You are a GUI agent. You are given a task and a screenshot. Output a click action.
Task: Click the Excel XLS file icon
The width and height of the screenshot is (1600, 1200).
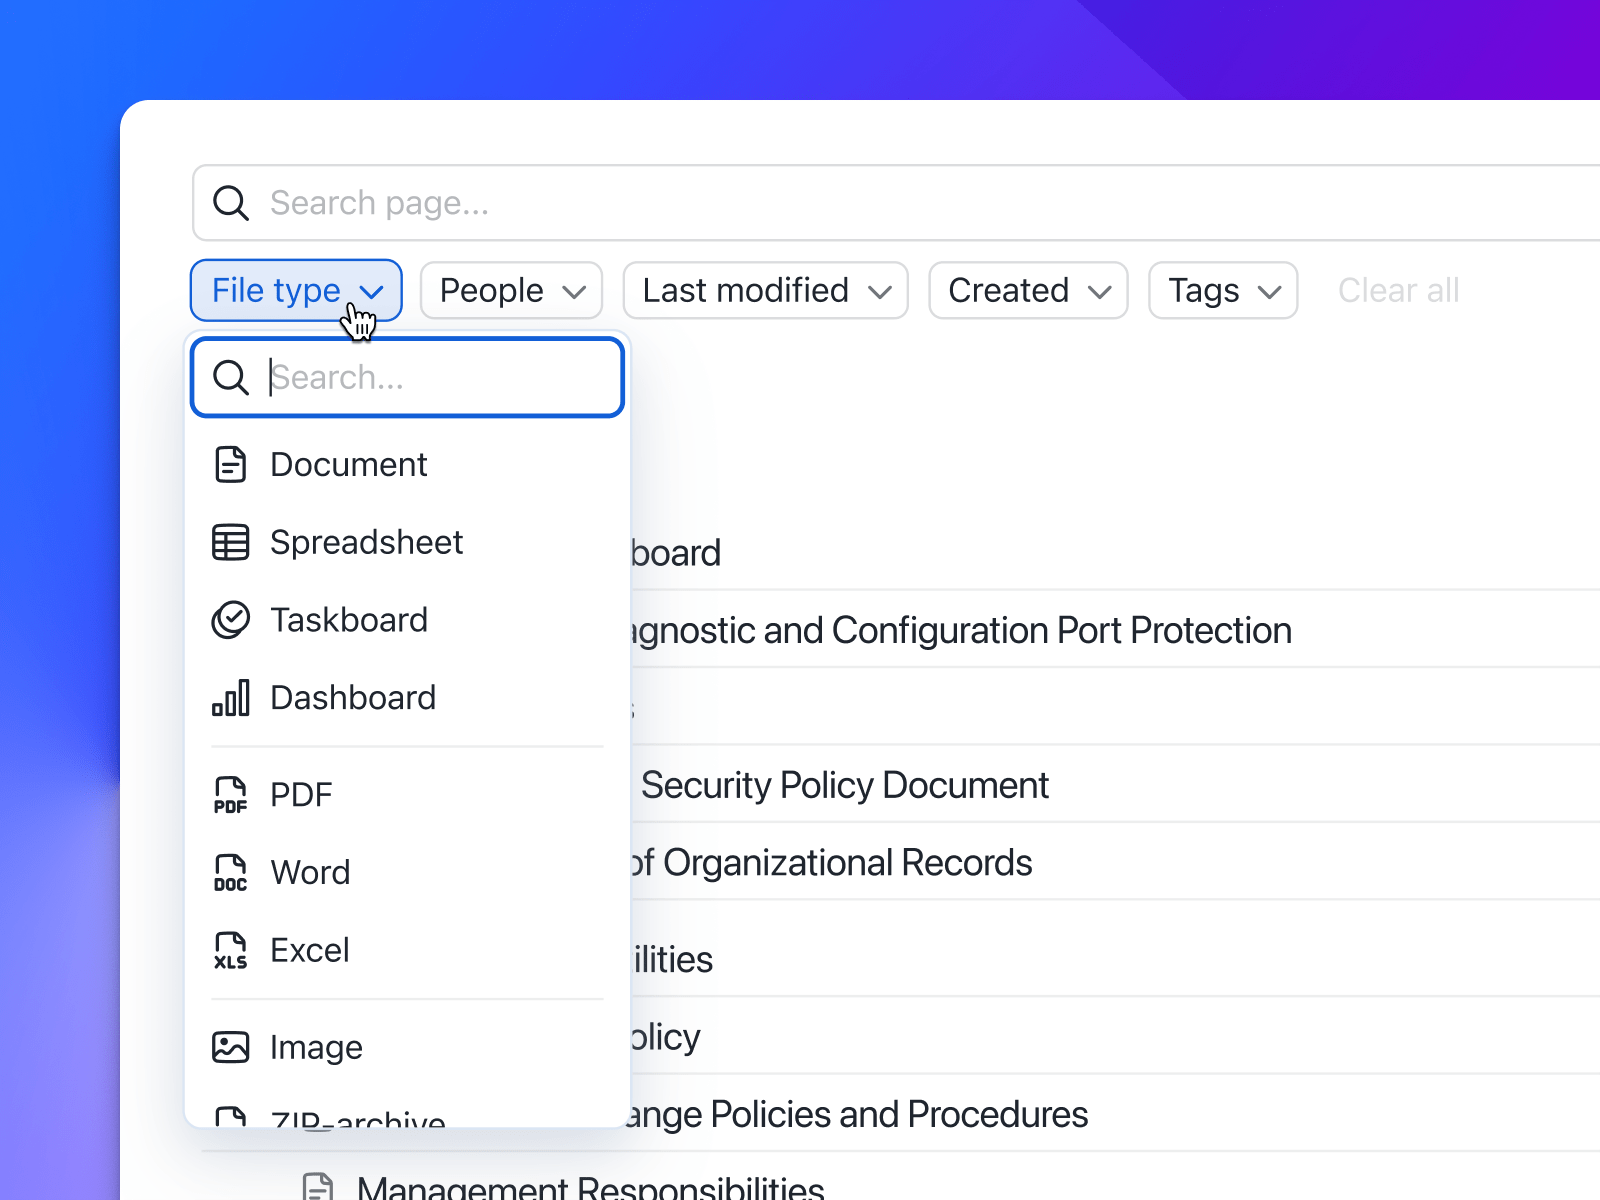(x=231, y=950)
